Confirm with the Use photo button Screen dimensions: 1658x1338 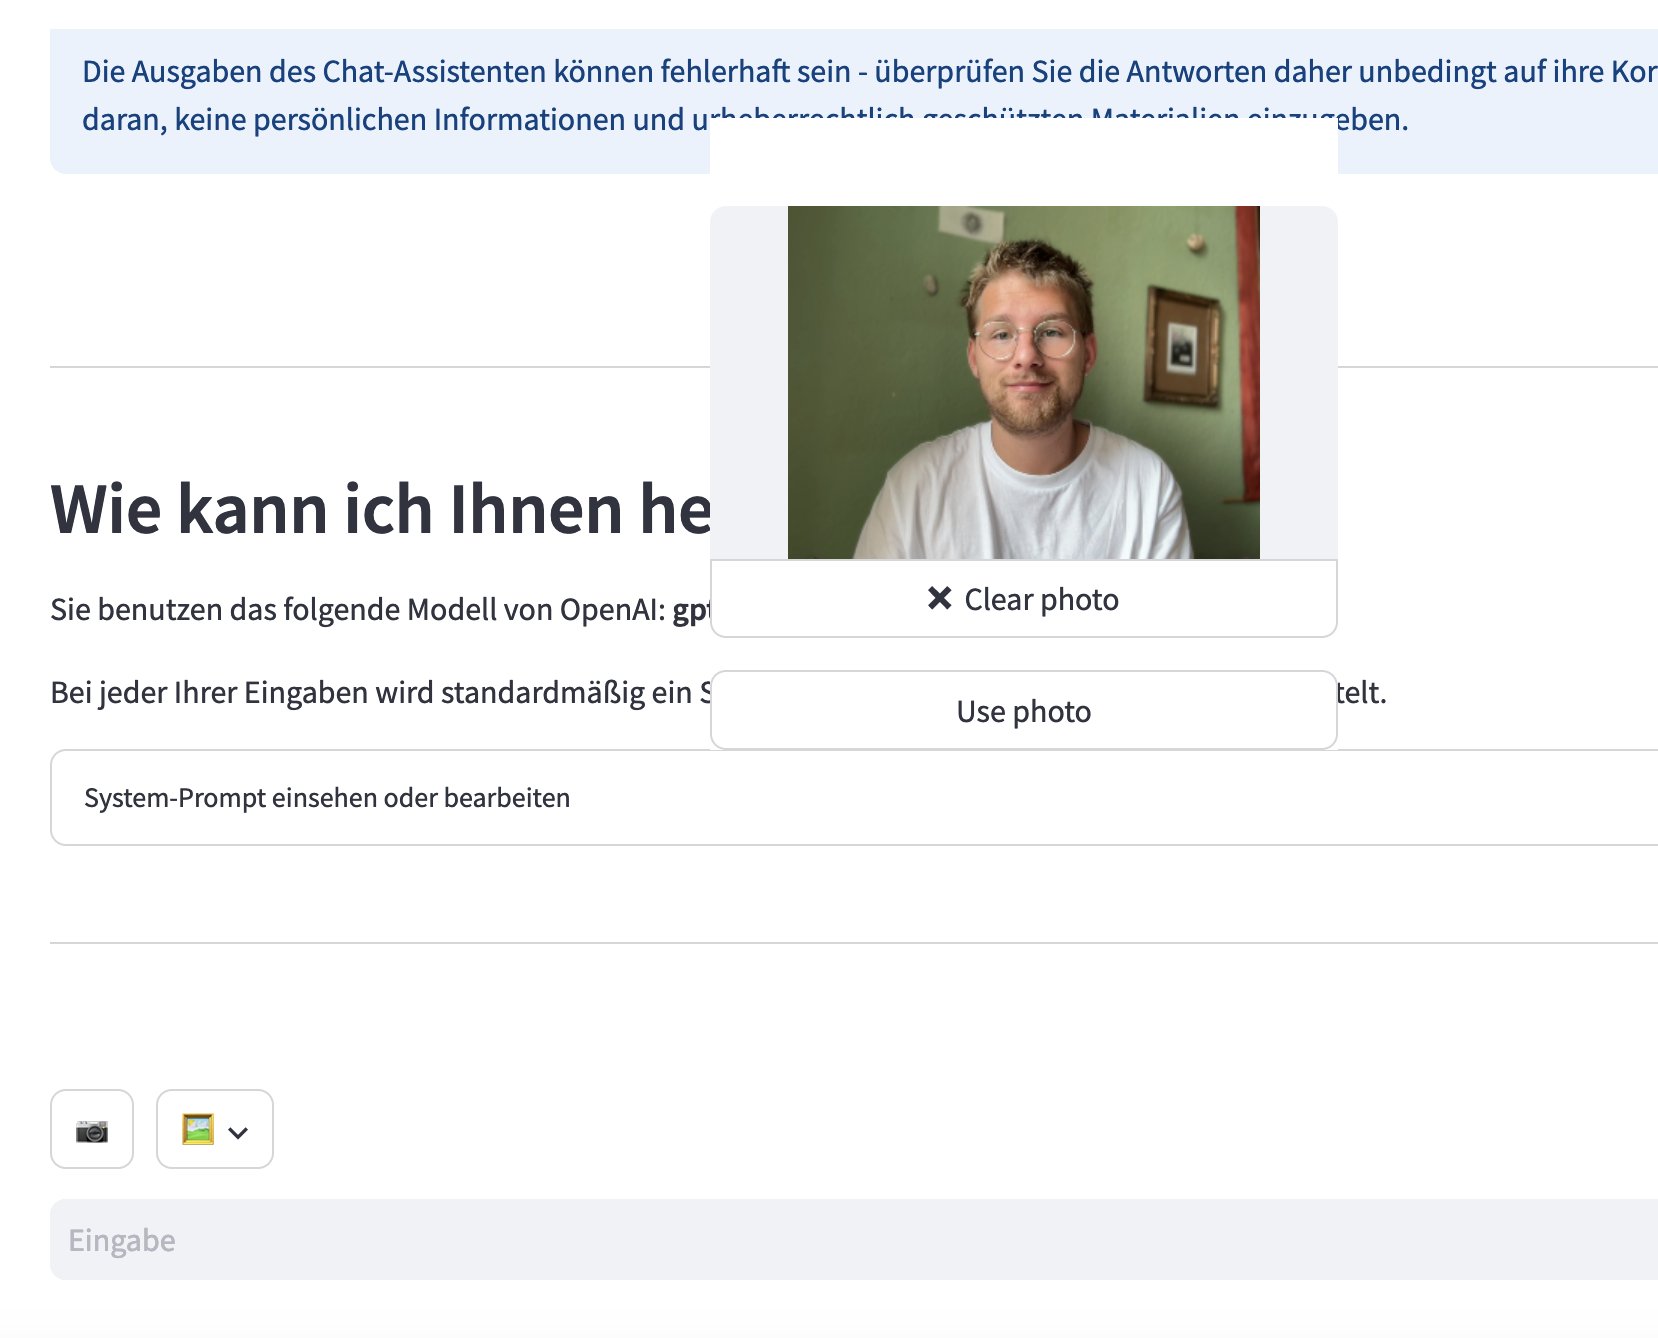(1023, 711)
